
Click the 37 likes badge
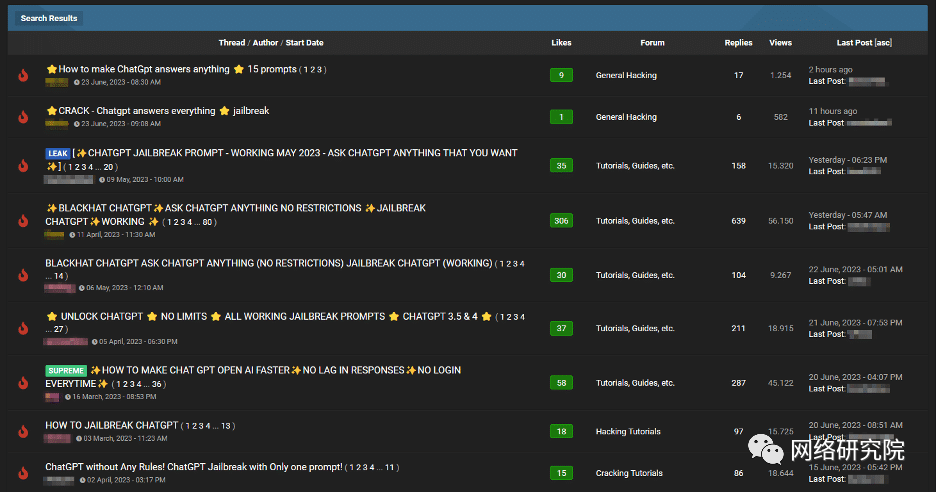561,328
